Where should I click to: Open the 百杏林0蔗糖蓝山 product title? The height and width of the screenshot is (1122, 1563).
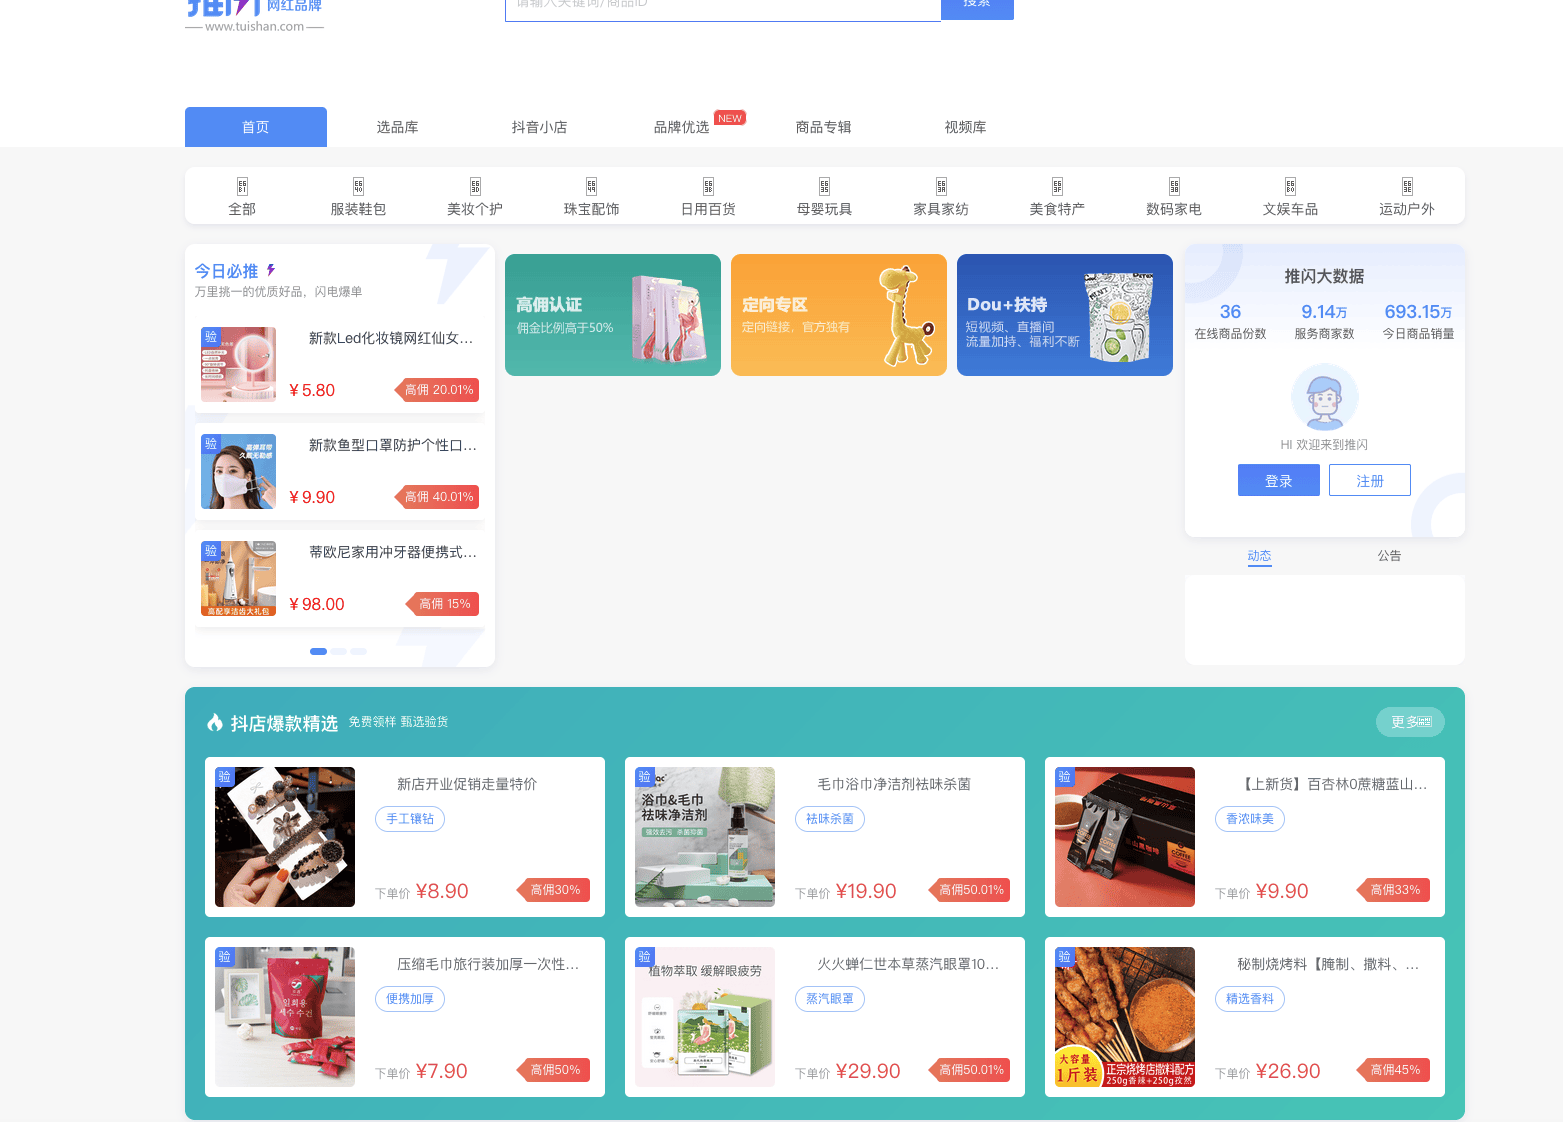click(x=1333, y=784)
